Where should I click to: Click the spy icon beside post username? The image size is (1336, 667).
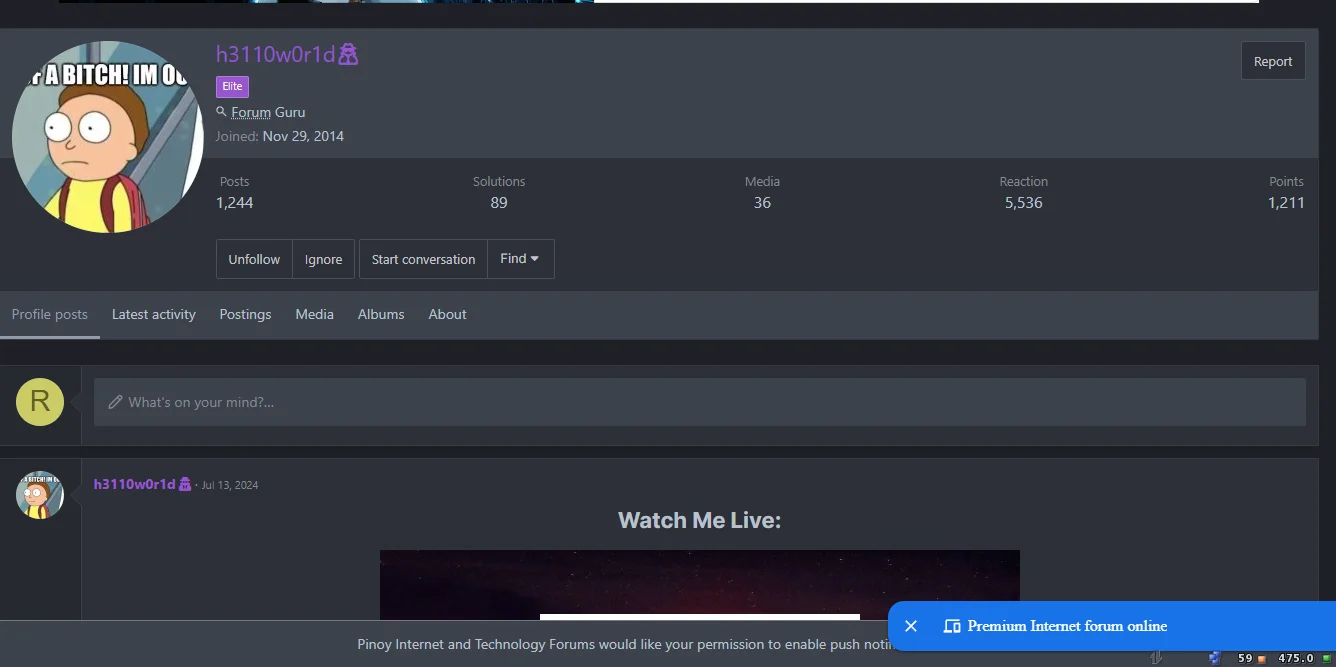pos(185,484)
